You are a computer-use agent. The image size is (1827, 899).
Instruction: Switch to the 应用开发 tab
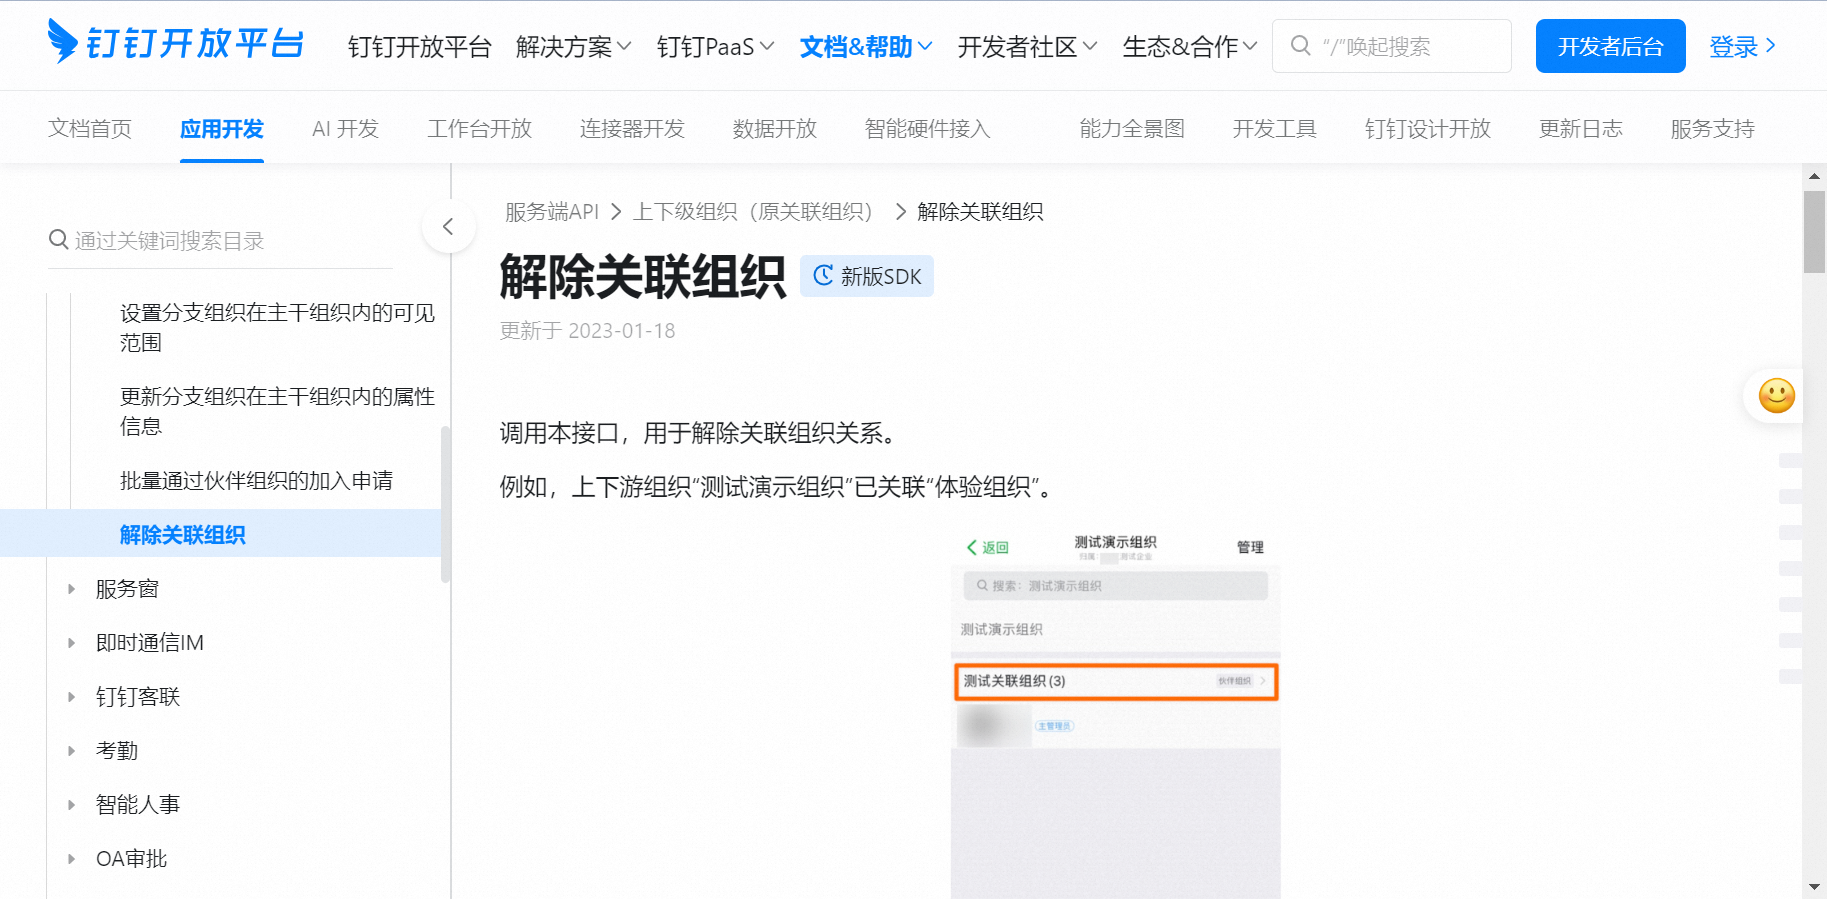[x=222, y=128]
